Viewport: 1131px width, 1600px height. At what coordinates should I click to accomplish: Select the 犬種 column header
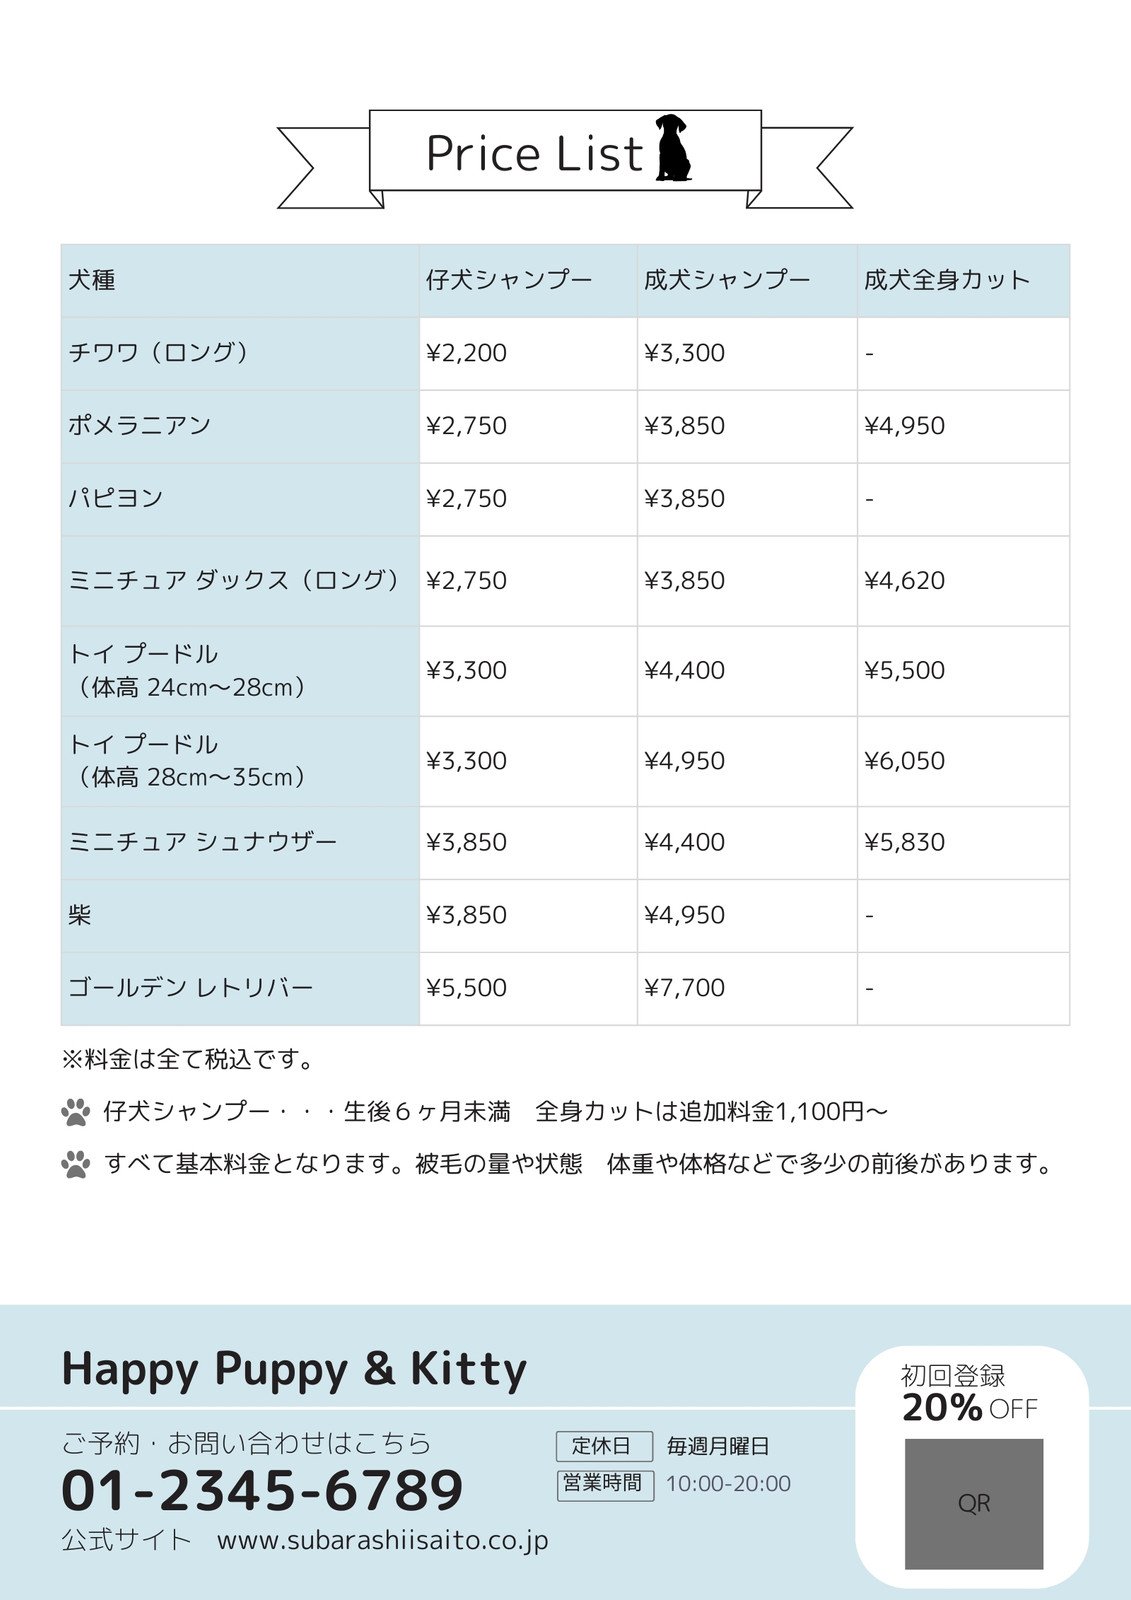(x=92, y=280)
